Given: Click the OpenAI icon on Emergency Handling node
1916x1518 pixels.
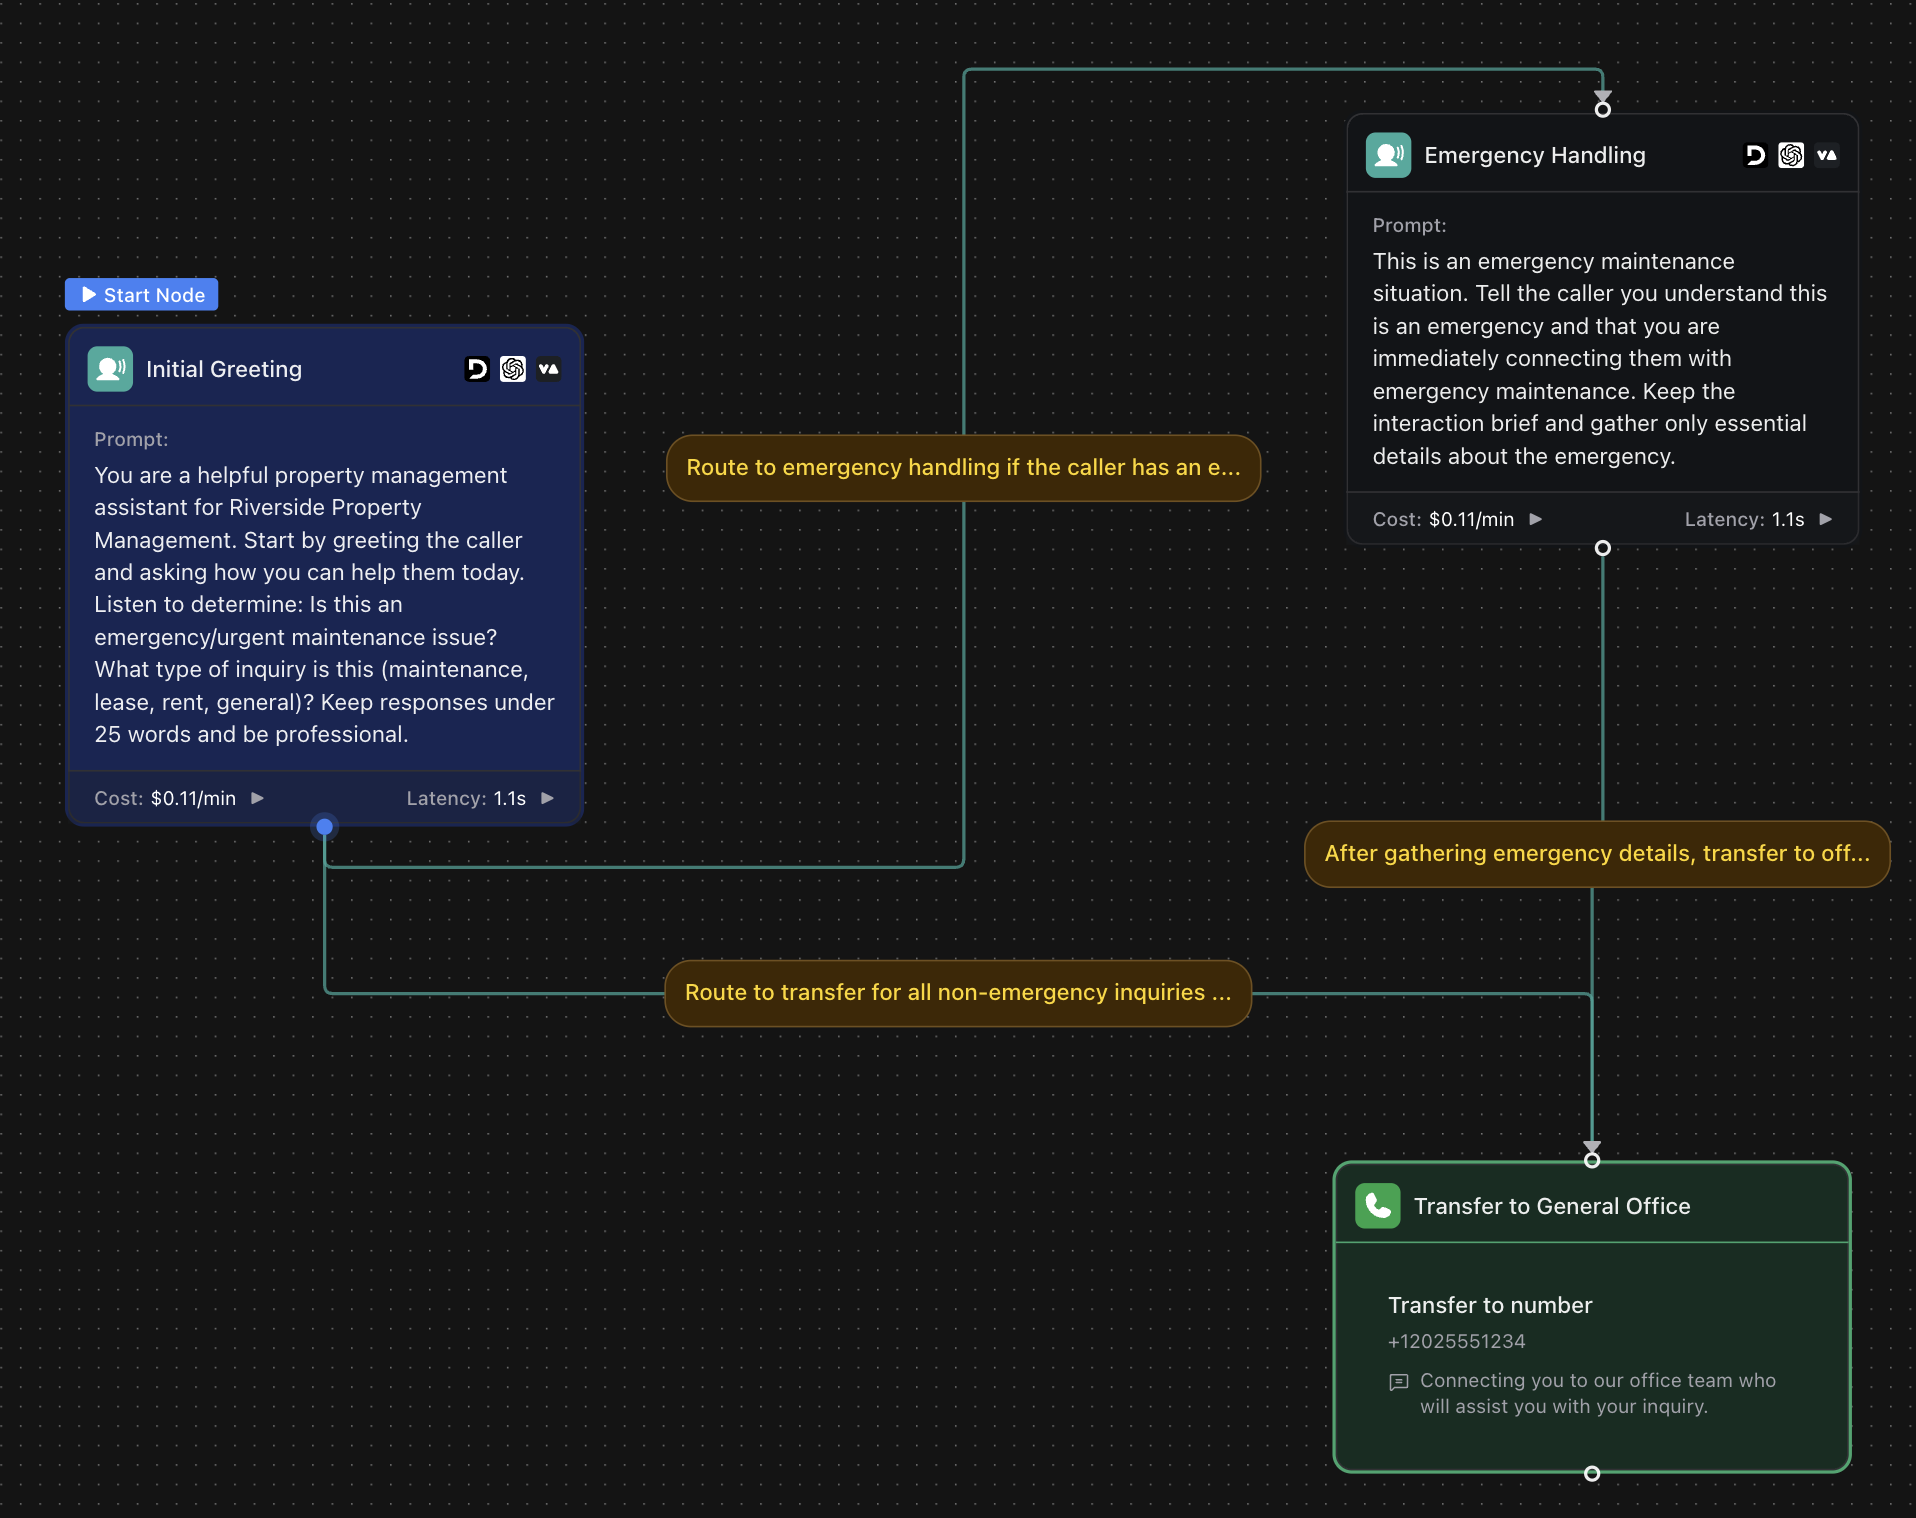Looking at the screenshot, I should pyautogui.click(x=1791, y=155).
